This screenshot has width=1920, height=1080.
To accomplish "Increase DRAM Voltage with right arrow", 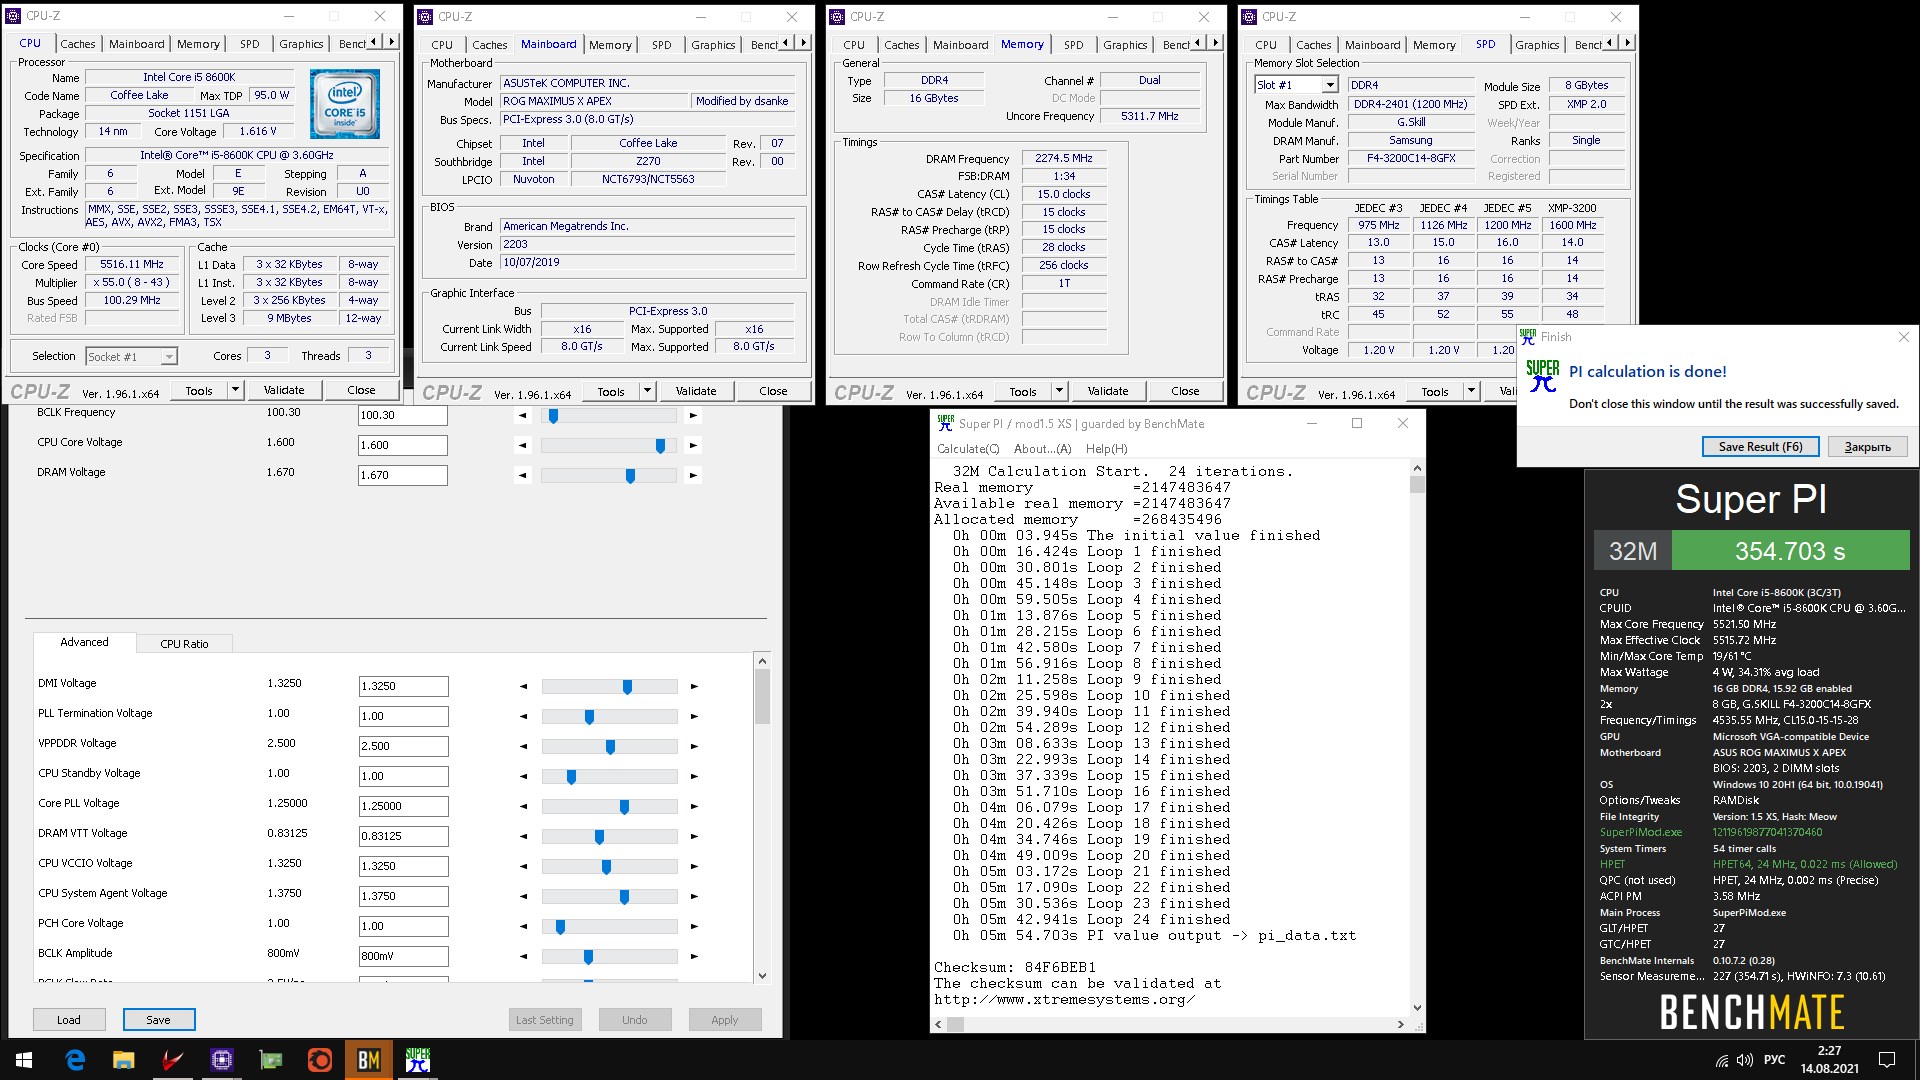I will (693, 475).
